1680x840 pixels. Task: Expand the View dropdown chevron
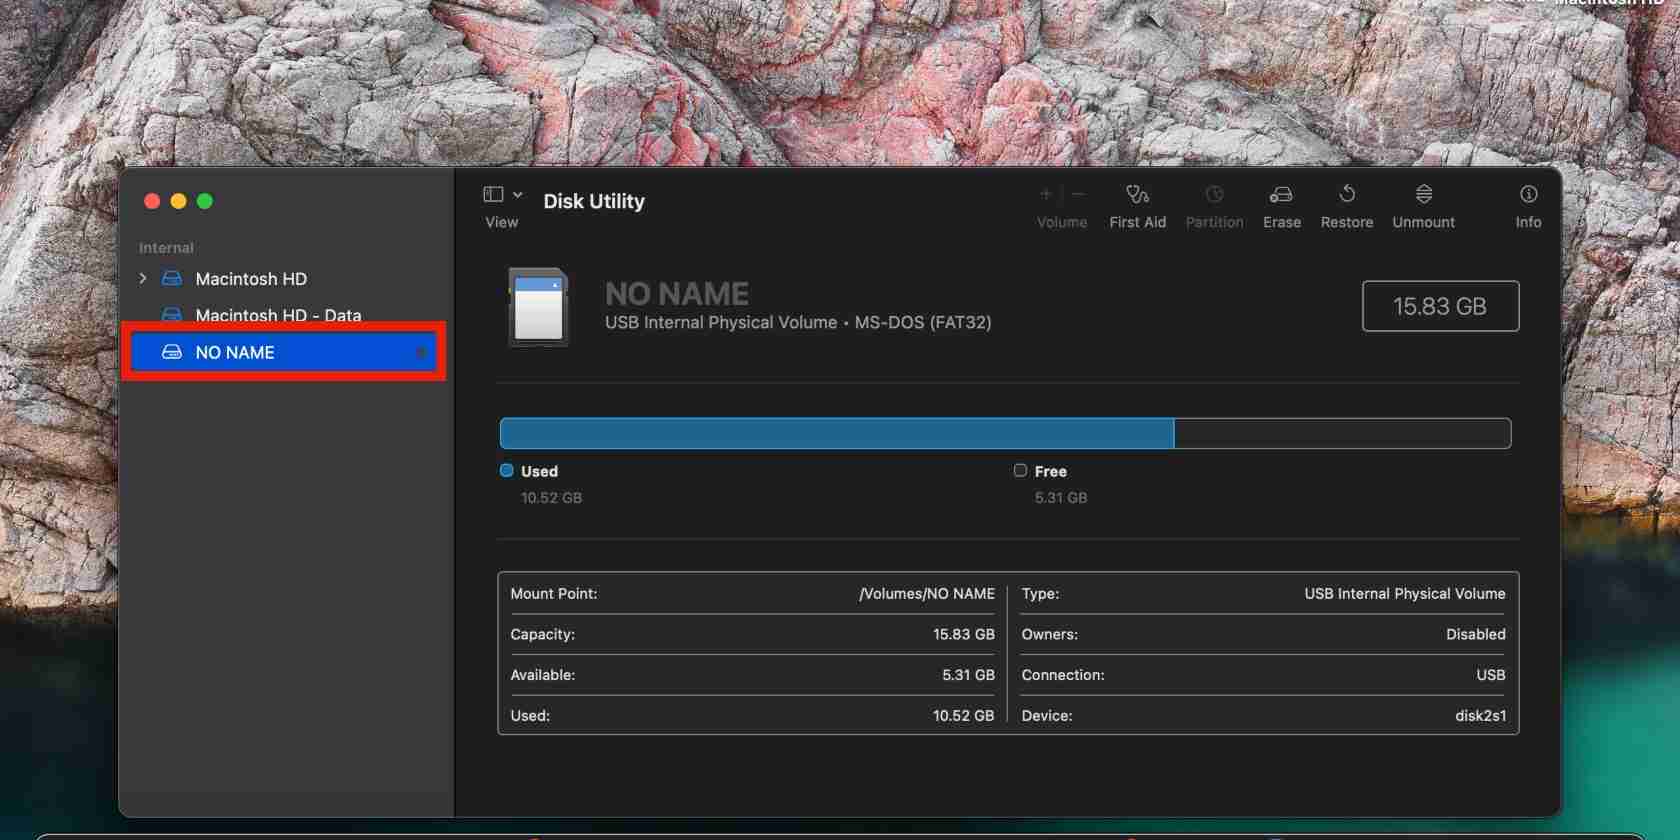click(518, 194)
